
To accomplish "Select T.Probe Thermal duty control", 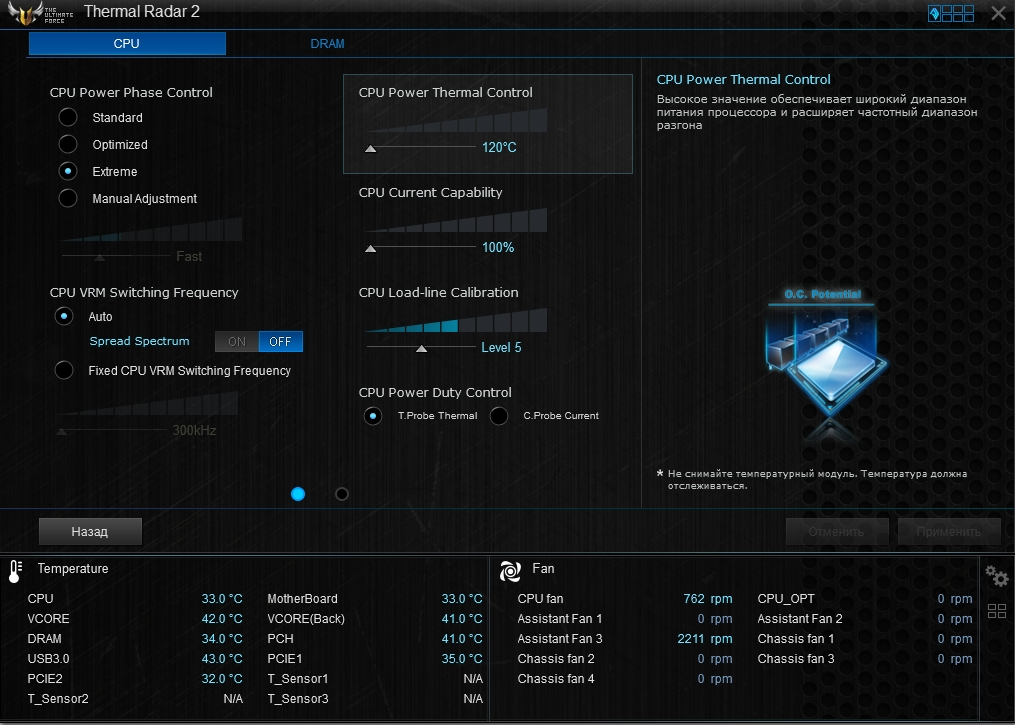I will [372, 416].
